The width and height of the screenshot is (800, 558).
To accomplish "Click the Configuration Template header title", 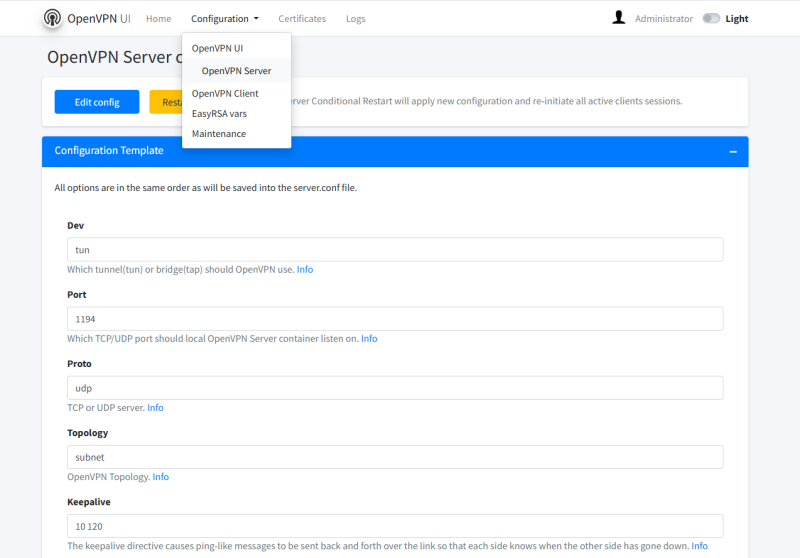I will tap(109, 150).
